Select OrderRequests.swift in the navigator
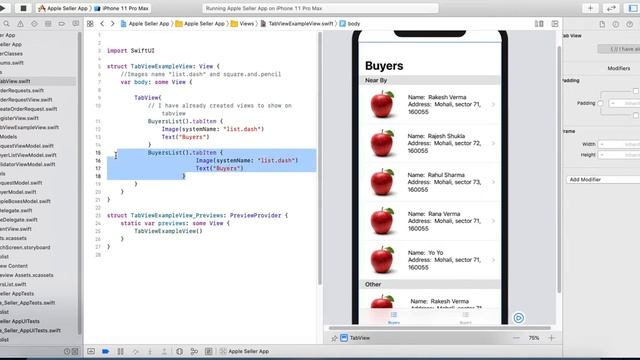640x360 pixels. pyautogui.click(x=22, y=90)
